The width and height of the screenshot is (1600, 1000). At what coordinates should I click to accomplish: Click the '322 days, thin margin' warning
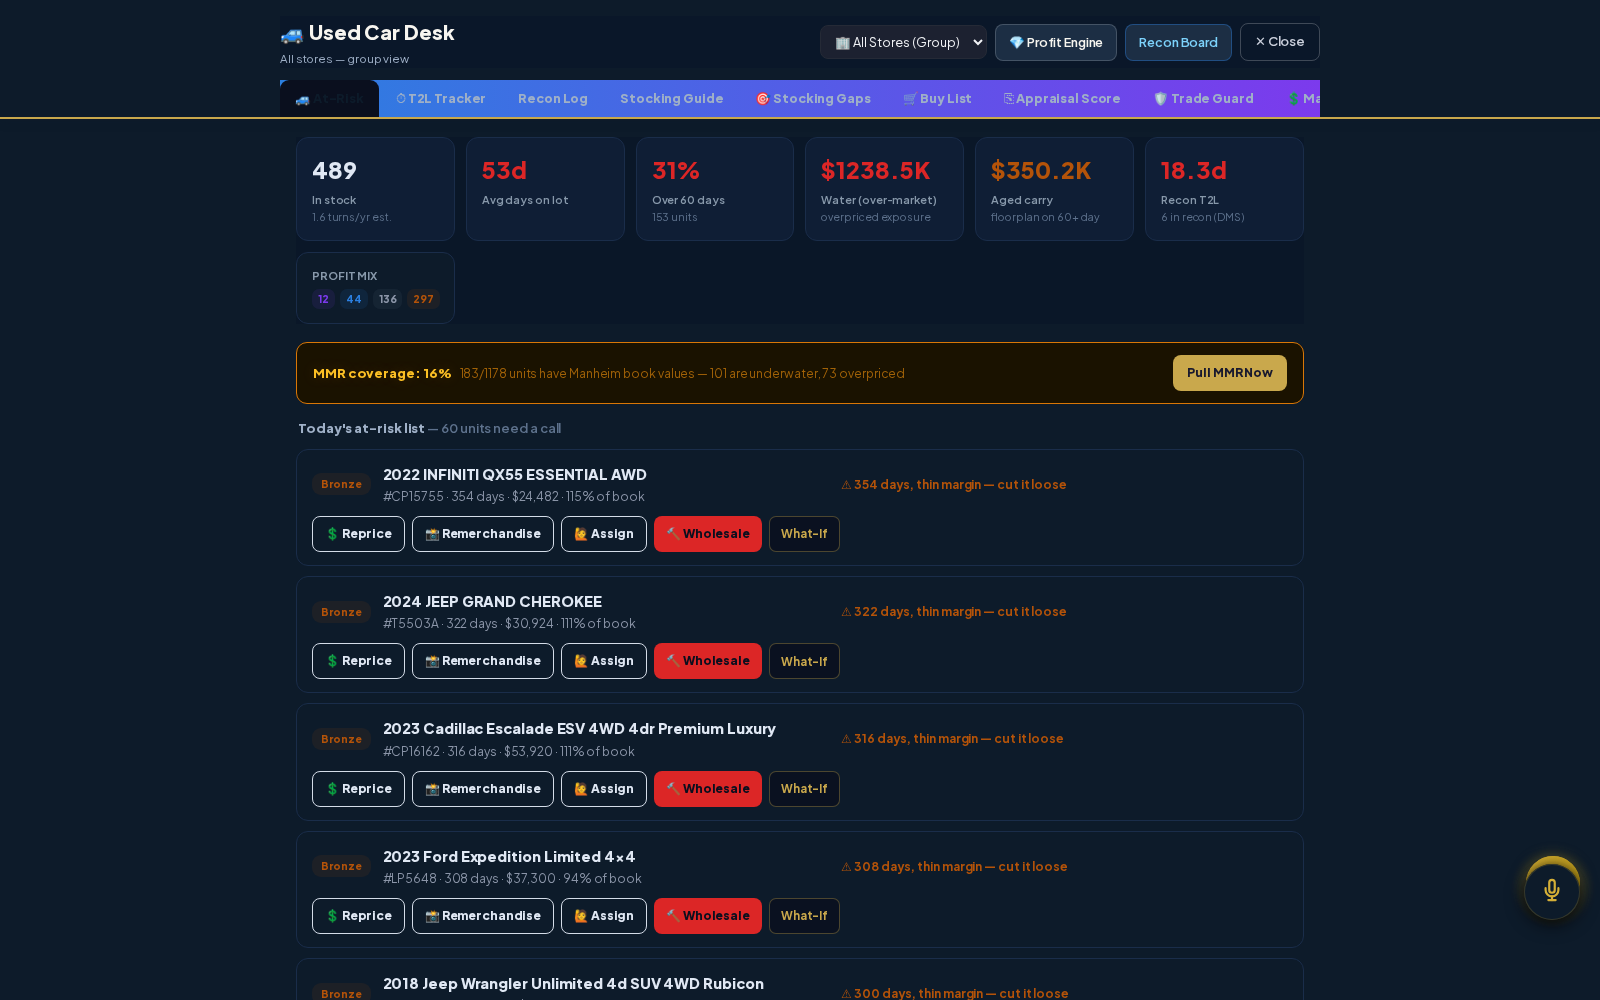click(x=954, y=612)
